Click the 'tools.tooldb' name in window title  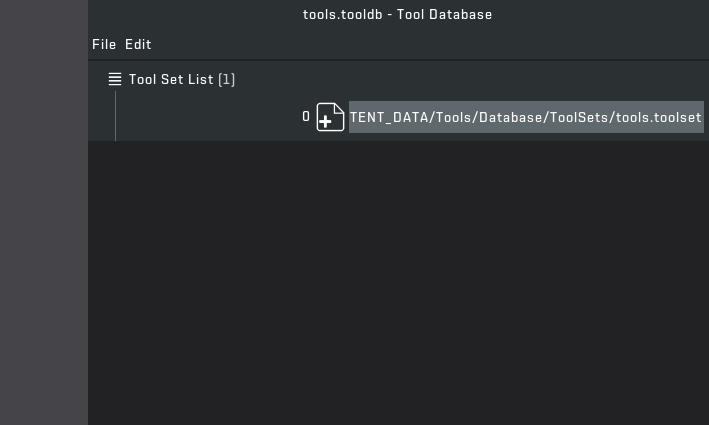point(342,15)
